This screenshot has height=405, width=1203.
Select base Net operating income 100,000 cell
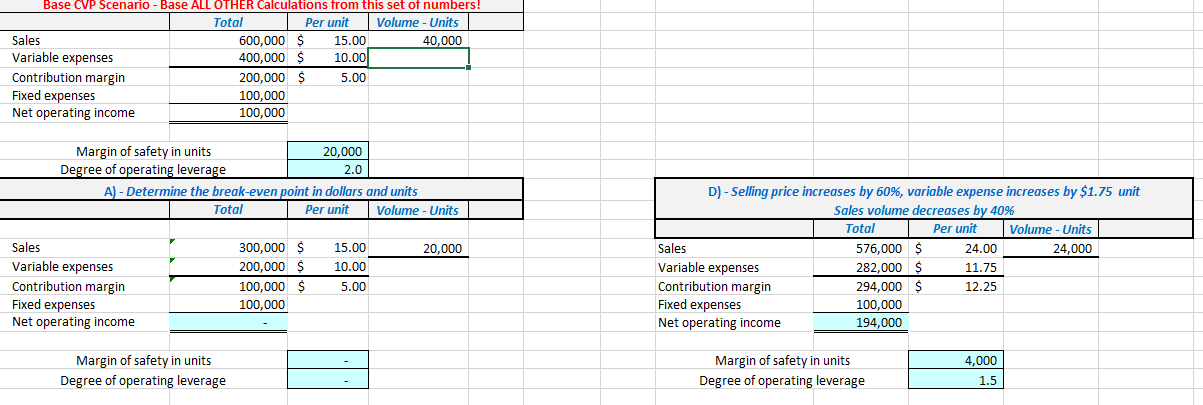(228, 113)
